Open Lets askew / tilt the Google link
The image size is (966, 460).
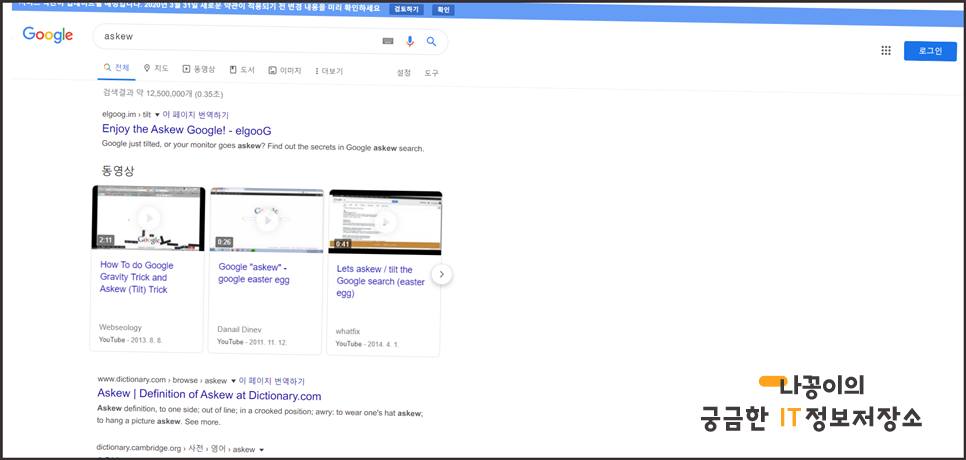point(381,281)
